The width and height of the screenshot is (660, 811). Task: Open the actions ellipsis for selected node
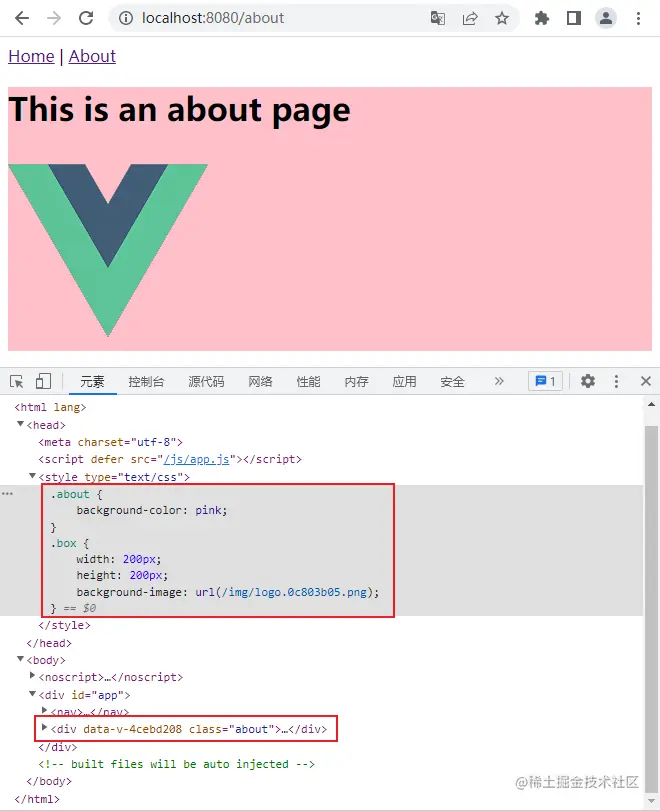pyautogui.click(x=7, y=494)
